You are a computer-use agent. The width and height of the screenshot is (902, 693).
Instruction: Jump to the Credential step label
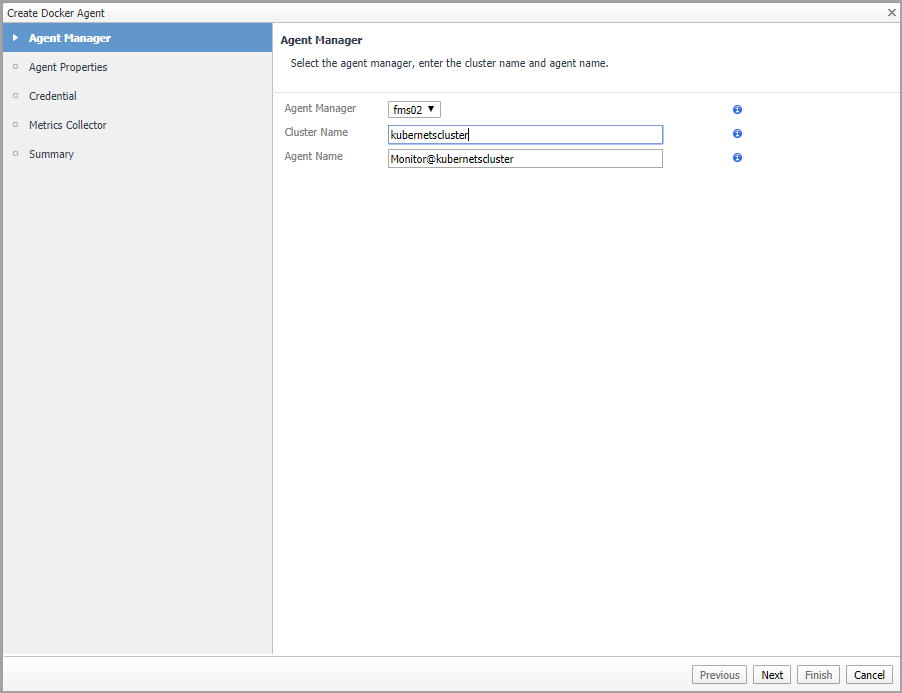click(53, 96)
